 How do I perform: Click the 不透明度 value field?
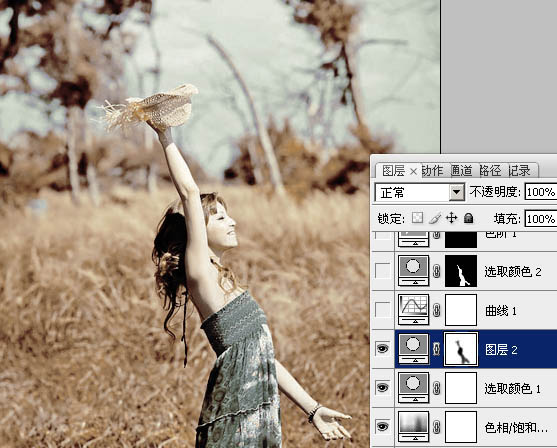[541, 192]
